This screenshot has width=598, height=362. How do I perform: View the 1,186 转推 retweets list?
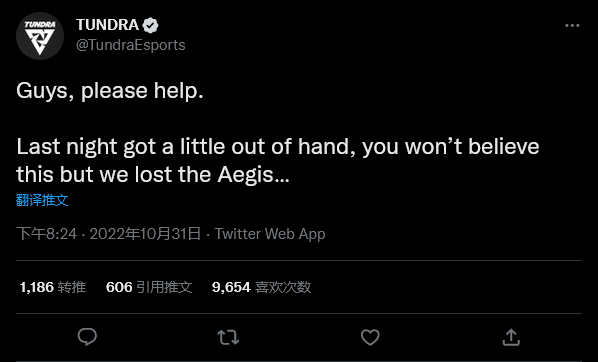click(53, 287)
